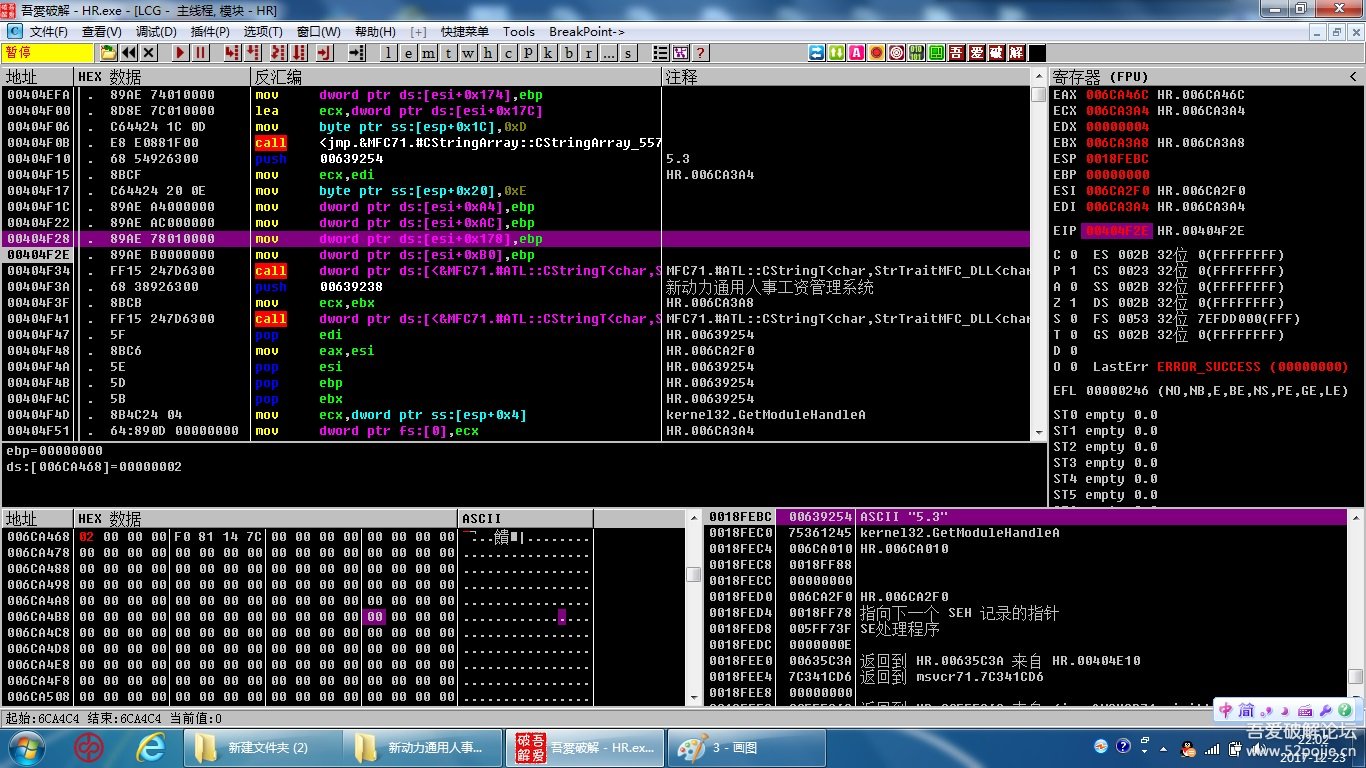Open Handles window with the h button
This screenshot has width=1366, height=768.
(x=489, y=53)
